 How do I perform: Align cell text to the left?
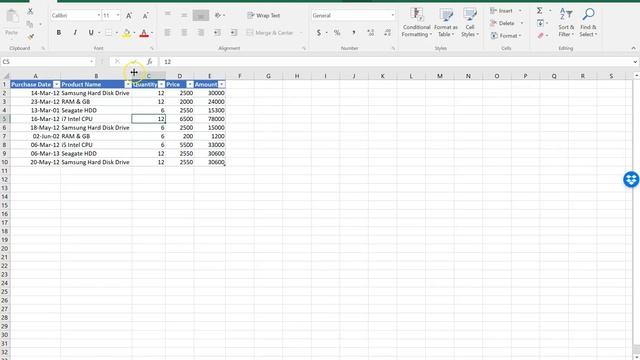click(x=167, y=33)
